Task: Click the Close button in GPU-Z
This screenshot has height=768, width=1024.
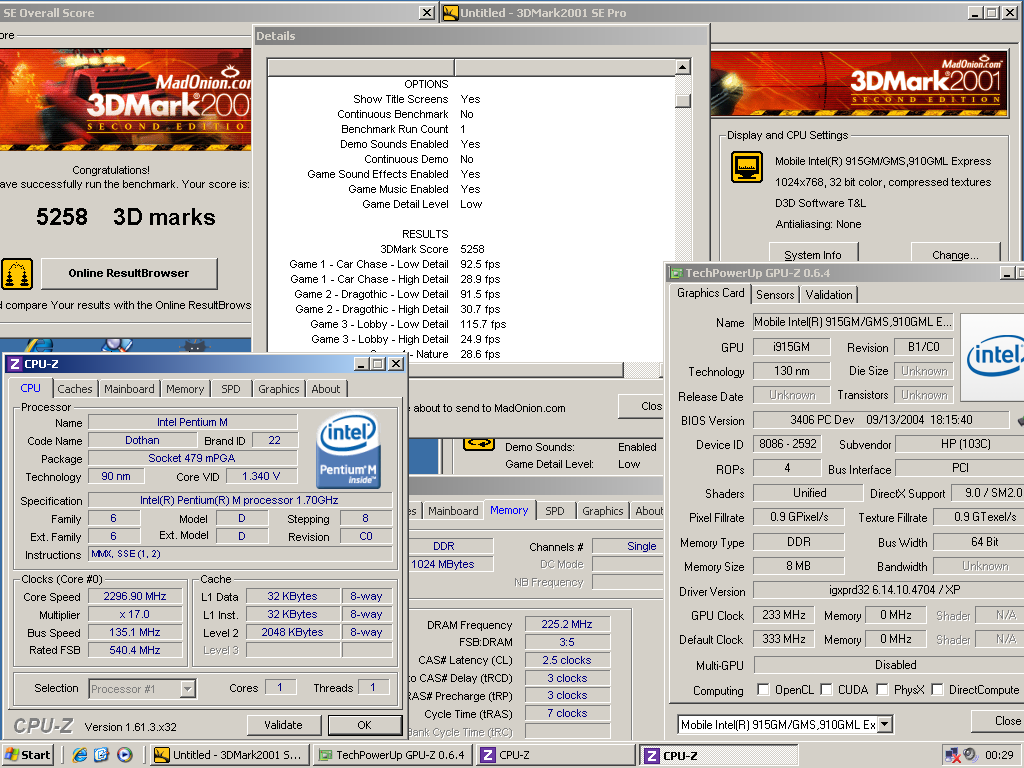Action: [x=1000, y=721]
